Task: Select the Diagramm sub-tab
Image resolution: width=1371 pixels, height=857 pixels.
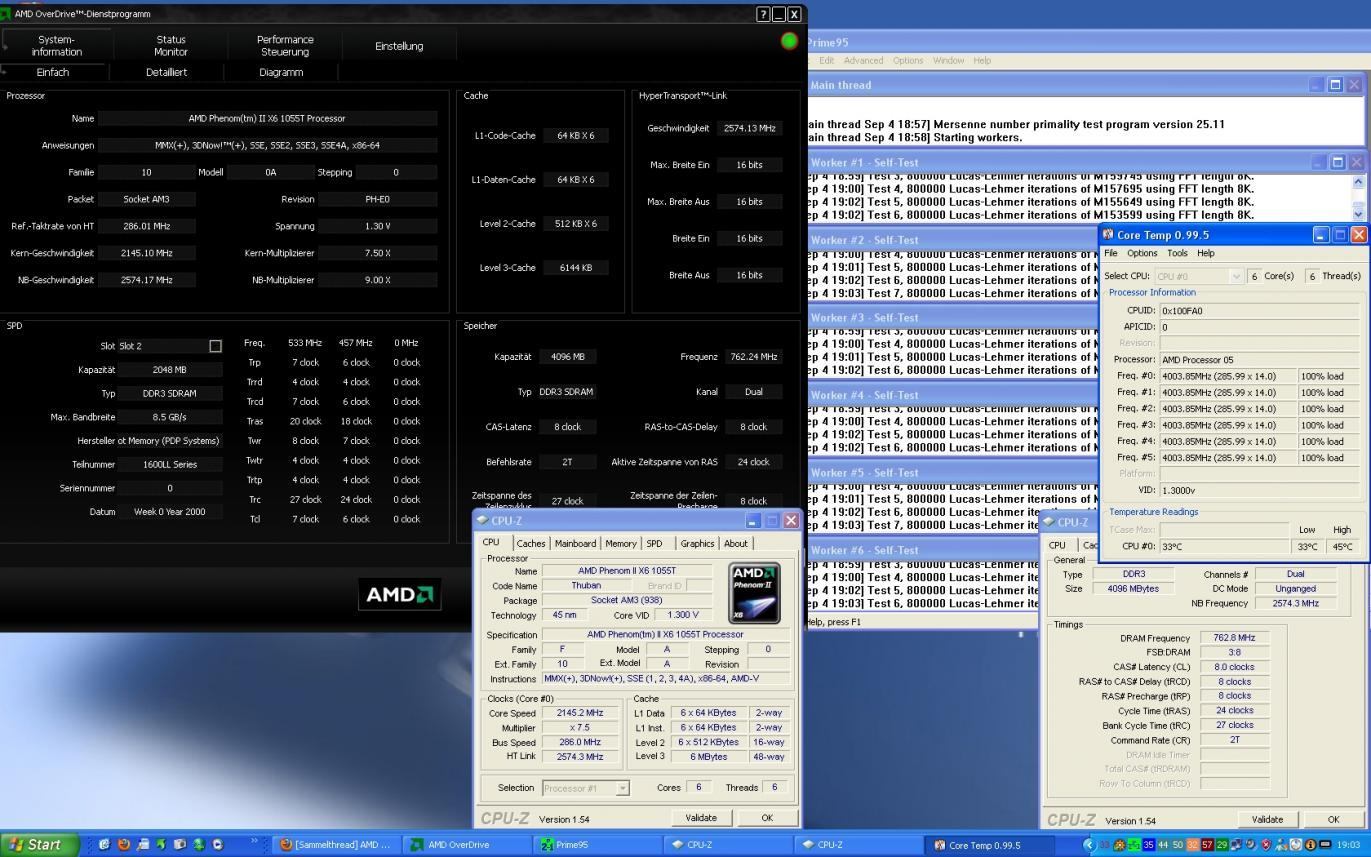Action: (281, 72)
